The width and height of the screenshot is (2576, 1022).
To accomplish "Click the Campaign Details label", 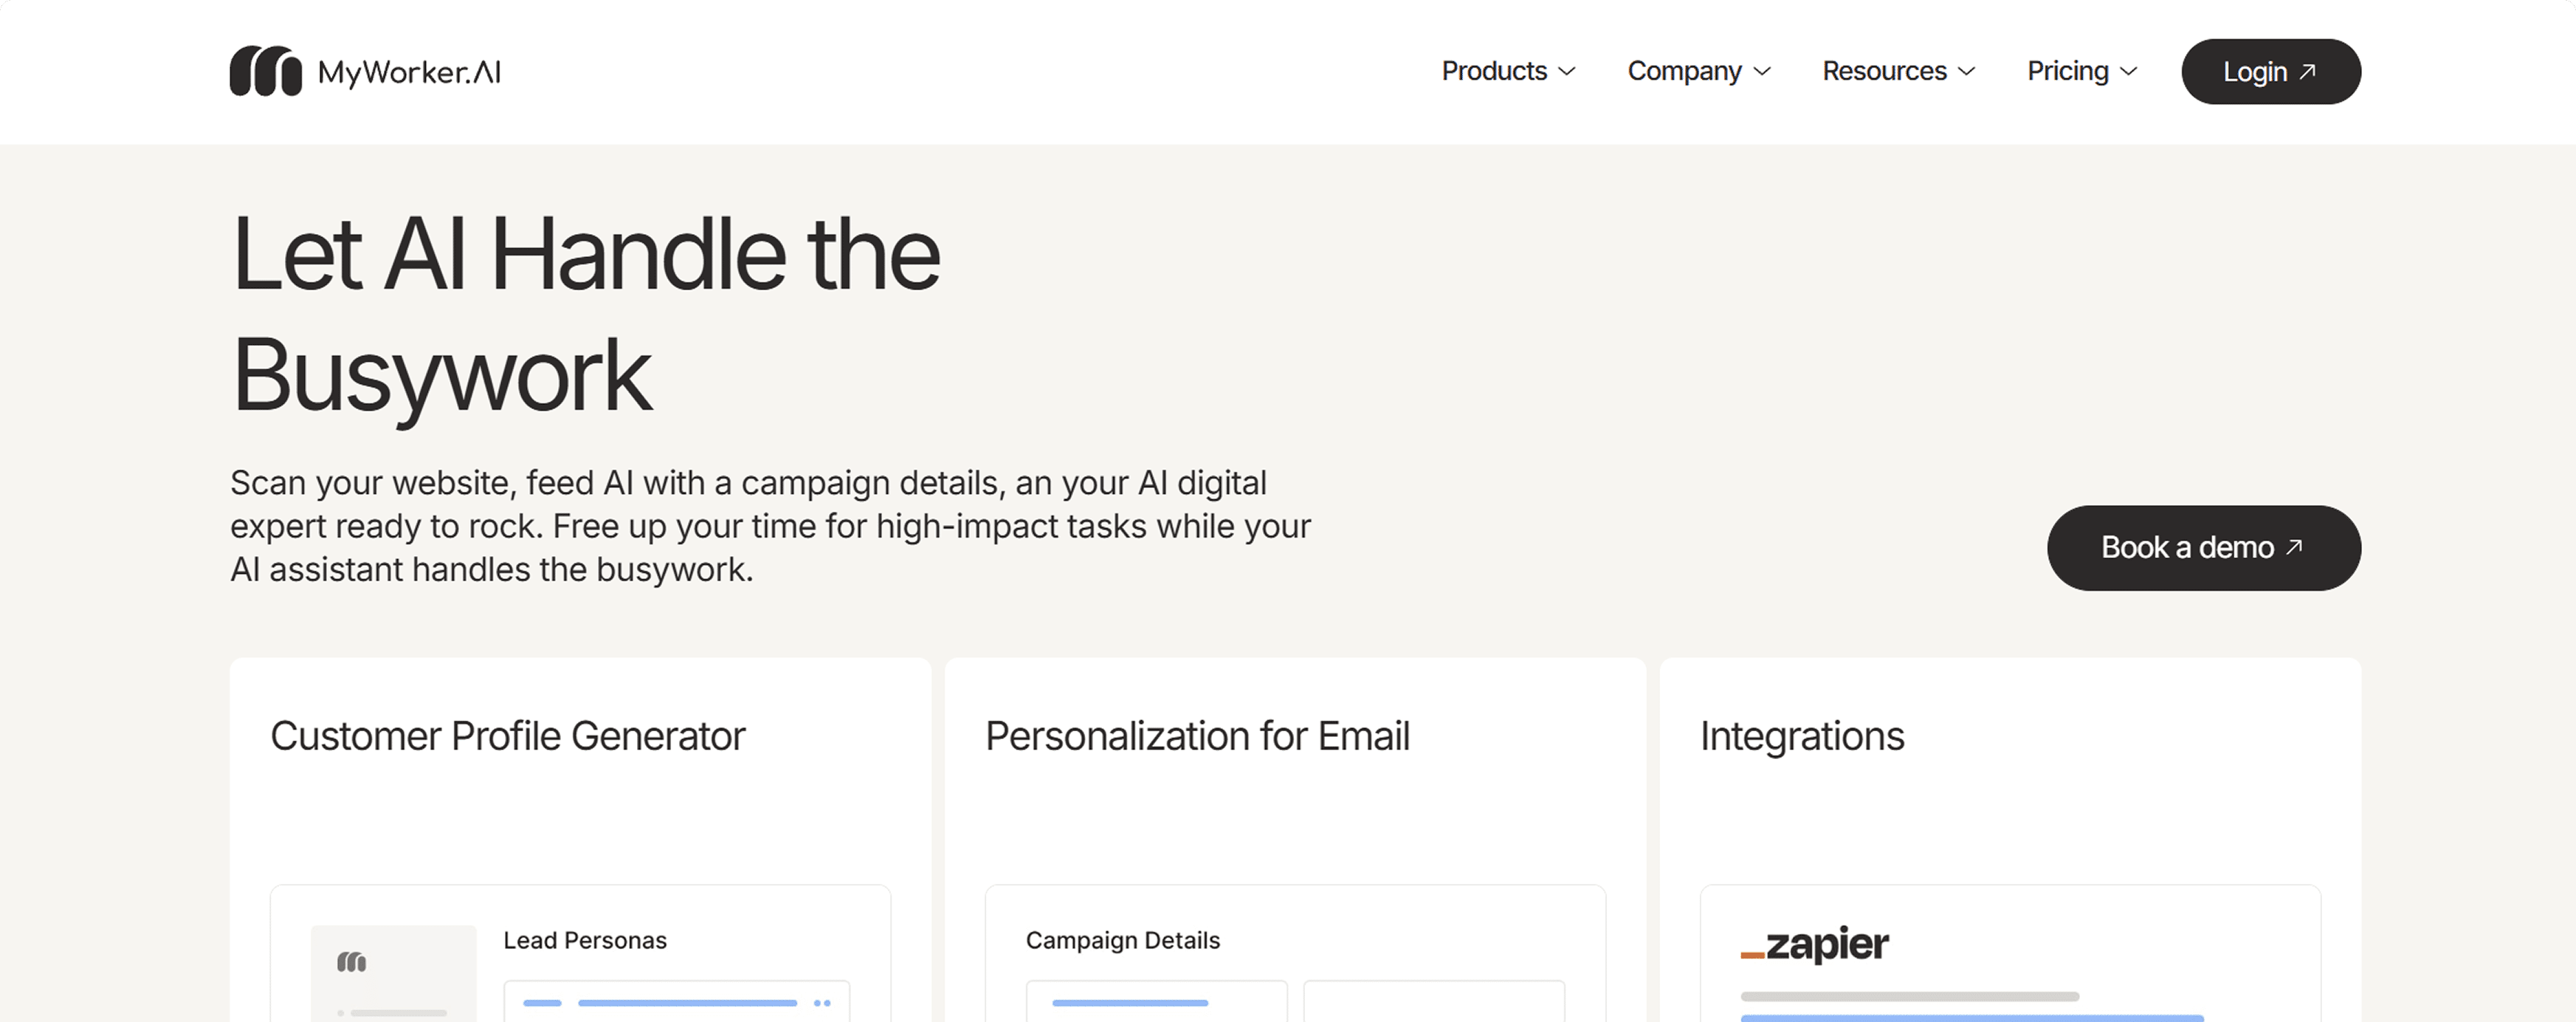I will (1123, 940).
